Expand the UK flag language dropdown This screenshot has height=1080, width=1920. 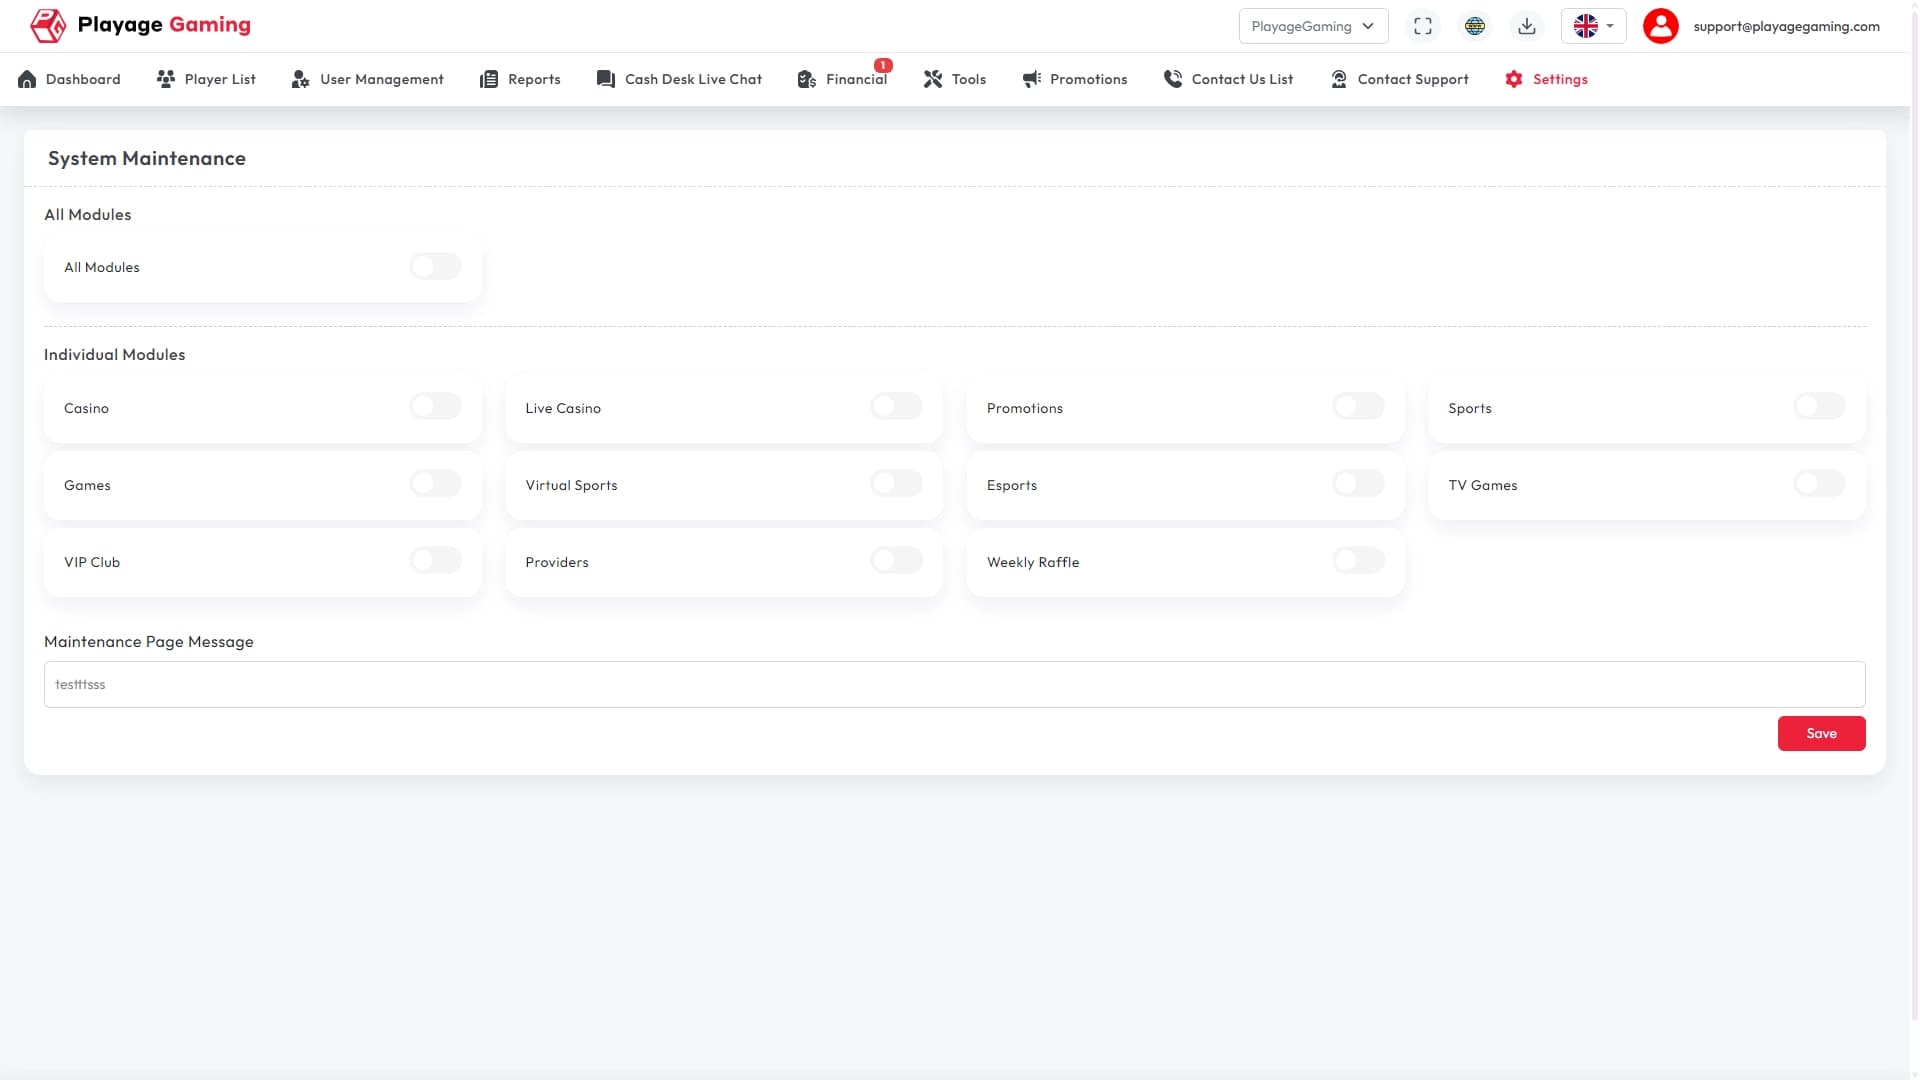1594,26
